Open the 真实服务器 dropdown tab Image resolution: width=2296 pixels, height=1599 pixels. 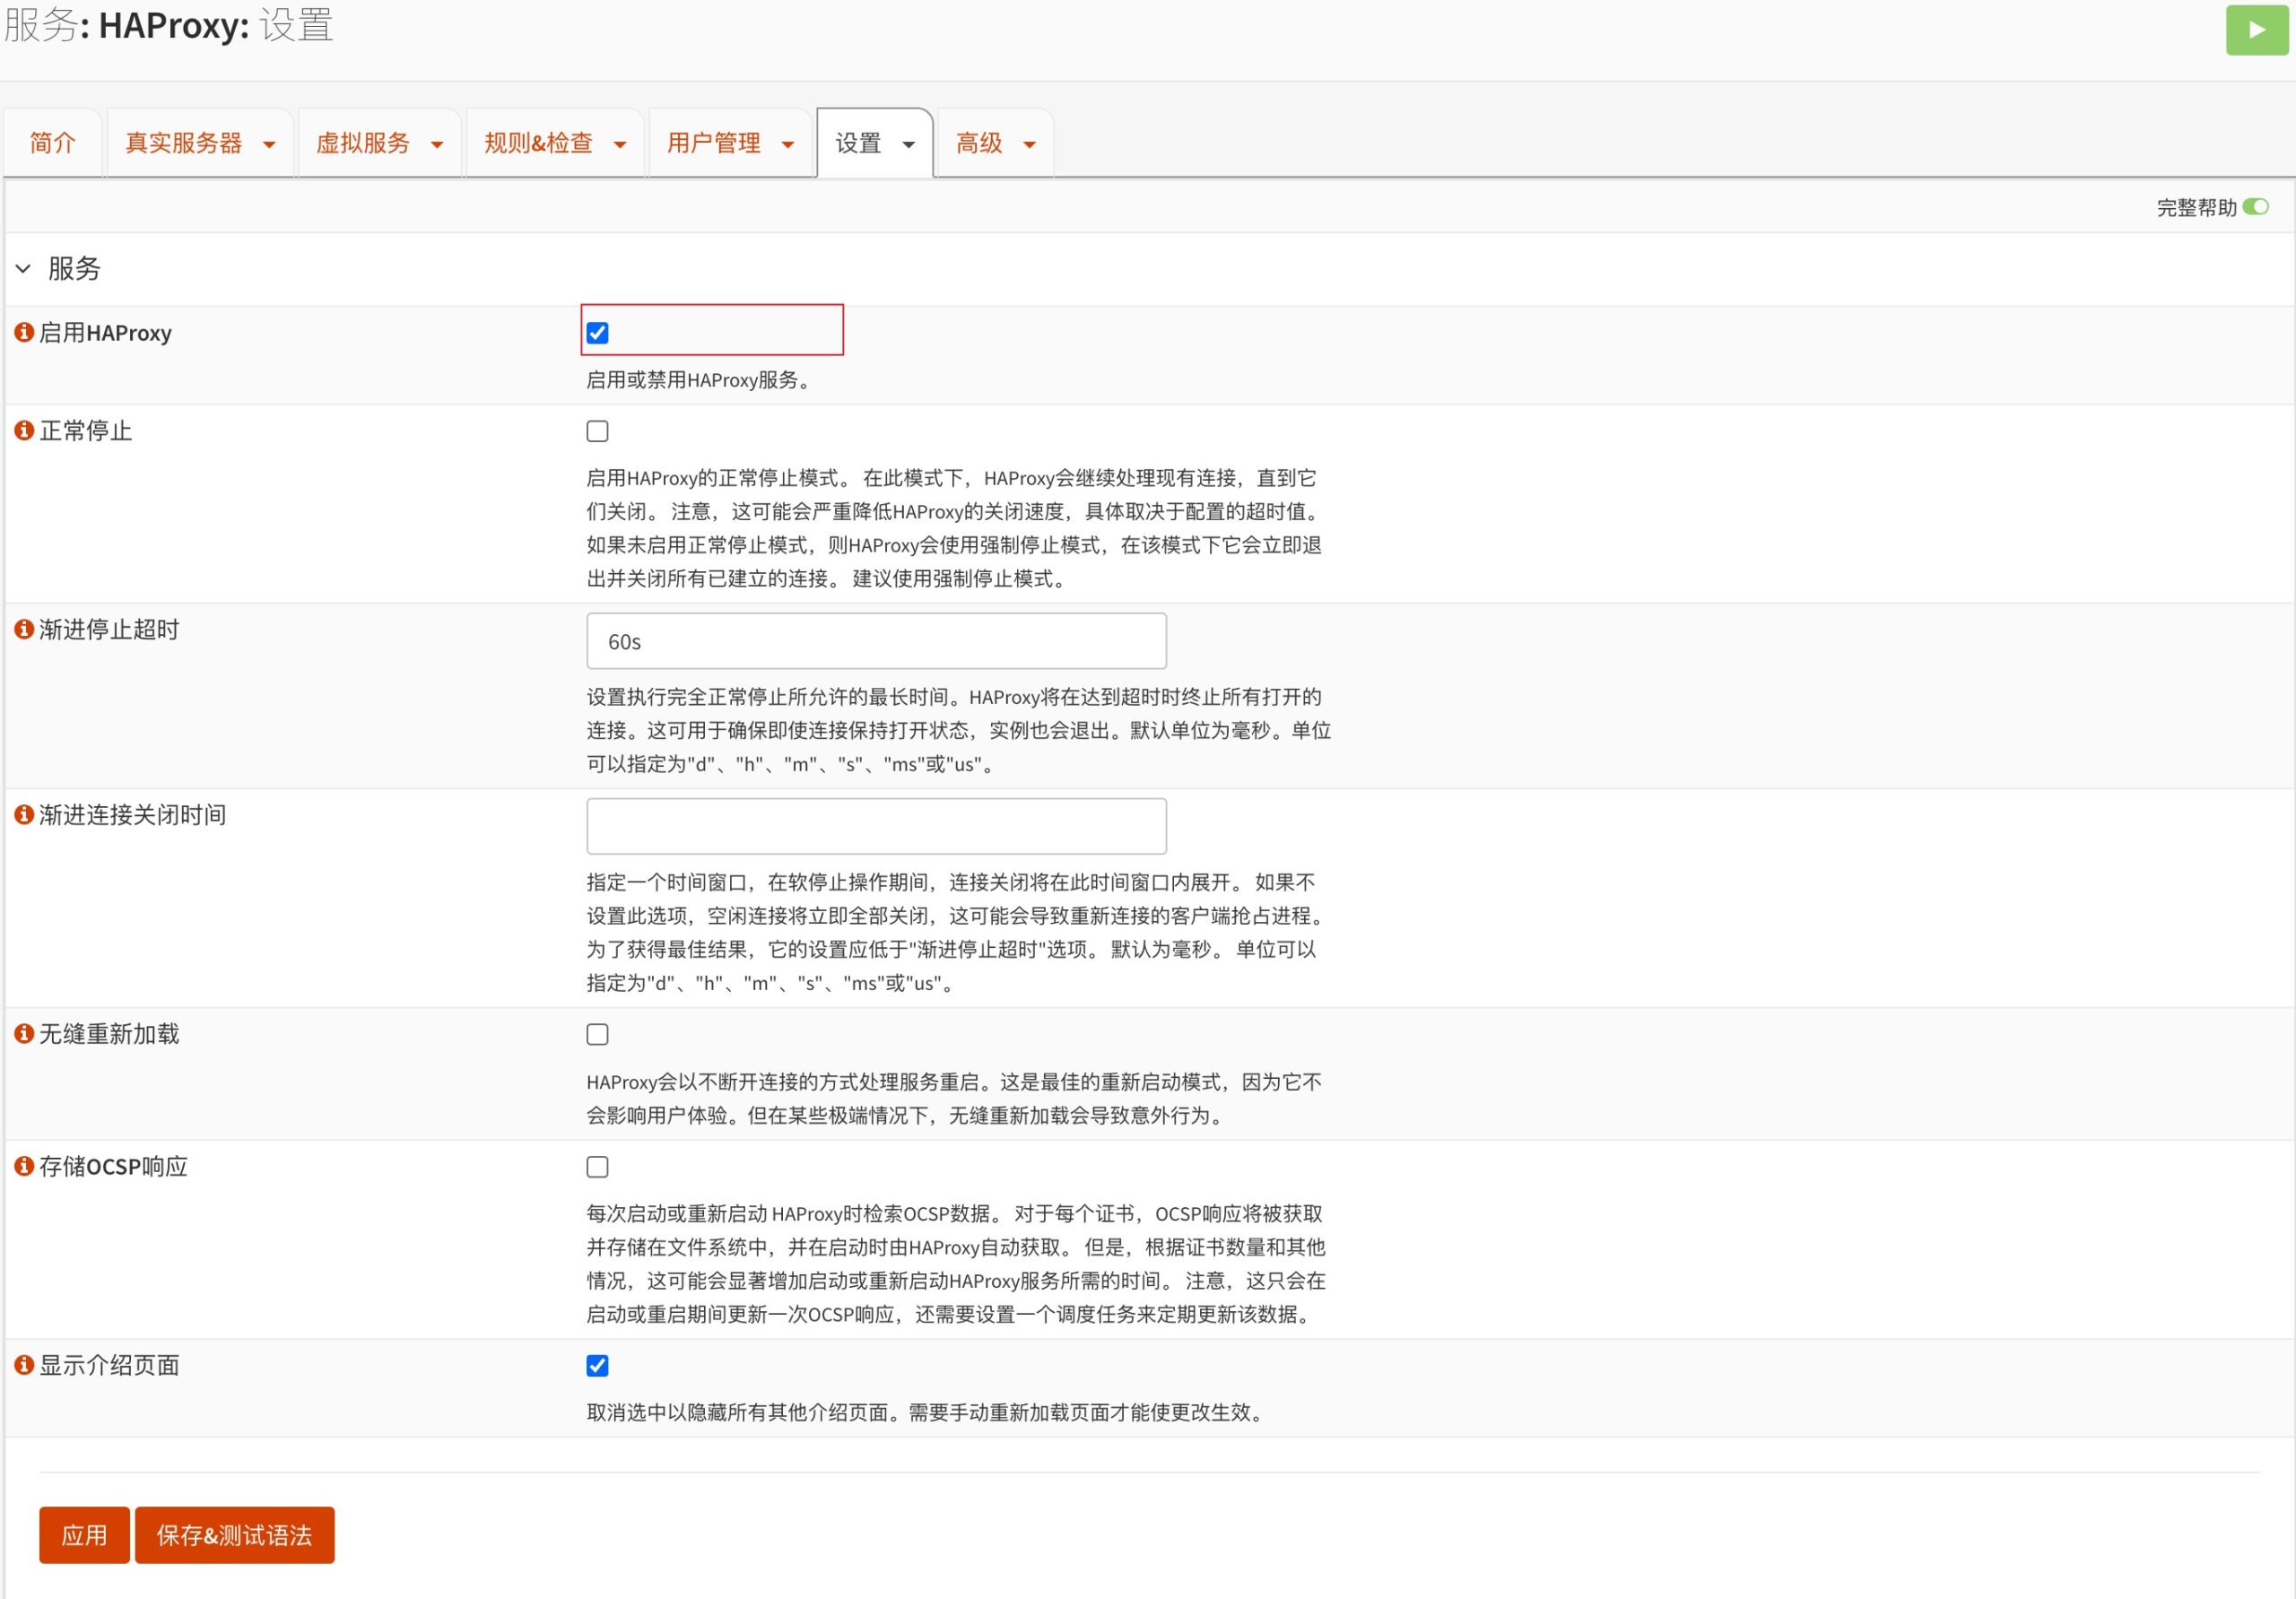click(x=199, y=143)
